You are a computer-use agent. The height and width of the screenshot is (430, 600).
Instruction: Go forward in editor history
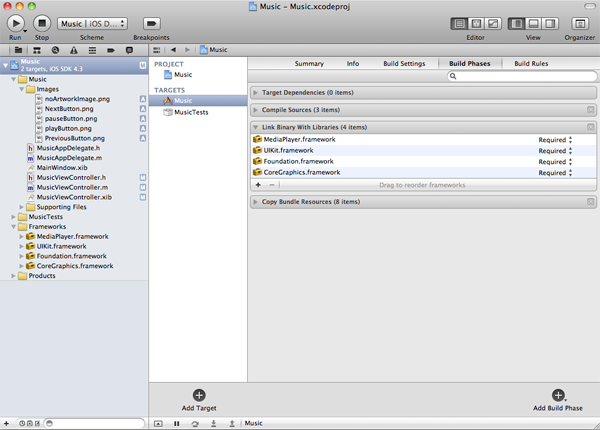[187, 50]
